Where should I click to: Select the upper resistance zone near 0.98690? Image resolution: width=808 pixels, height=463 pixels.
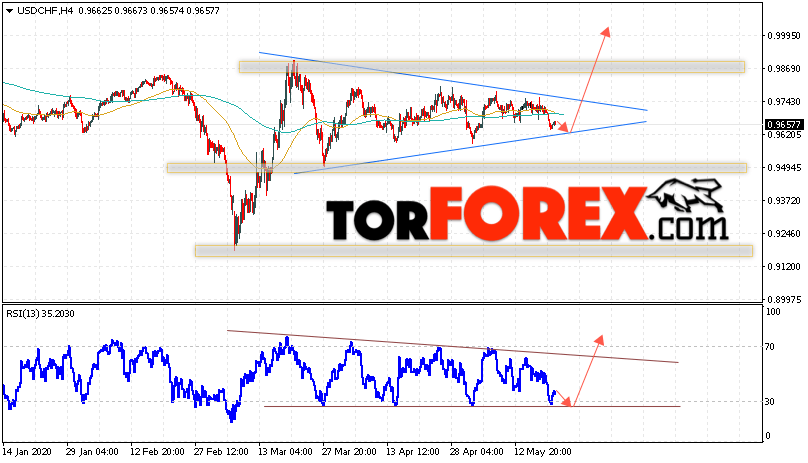[492, 67]
